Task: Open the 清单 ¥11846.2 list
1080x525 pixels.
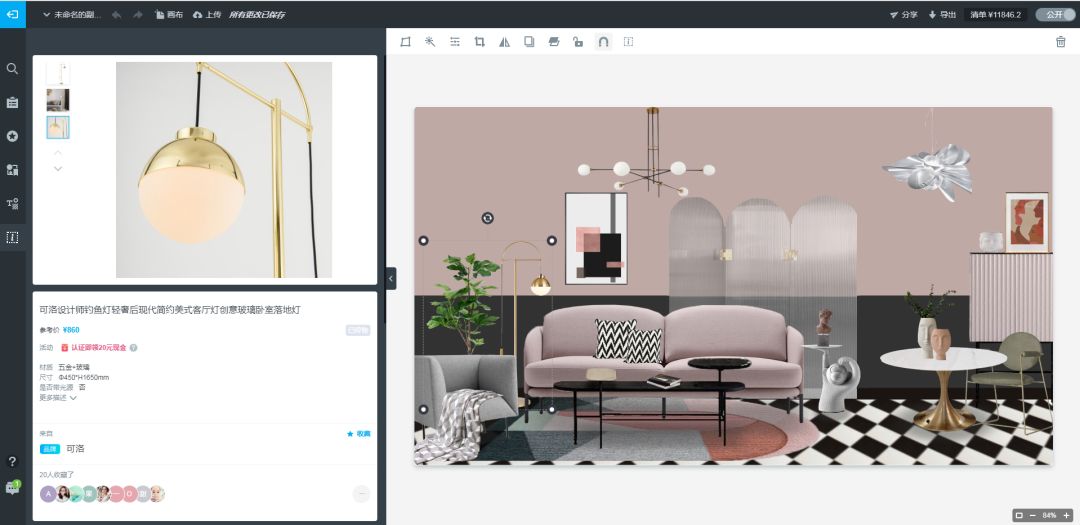Action: click(995, 14)
